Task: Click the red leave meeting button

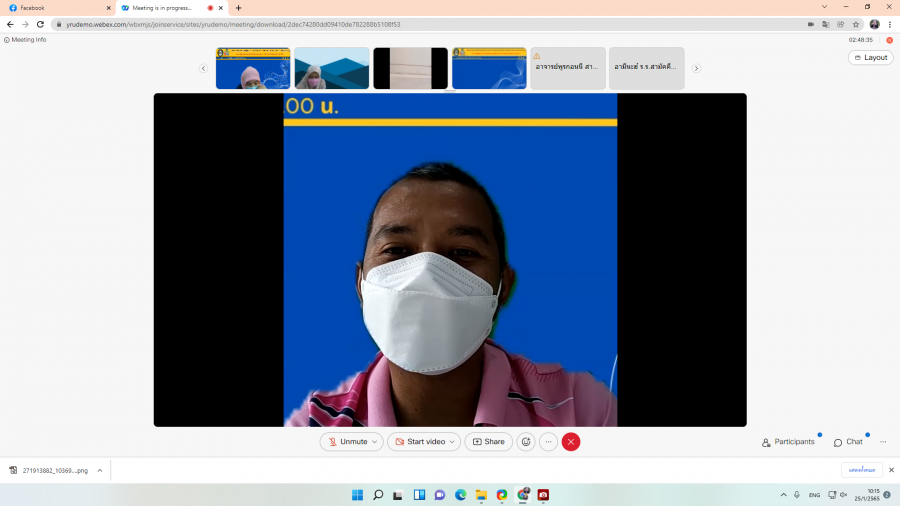Action: [x=571, y=442]
